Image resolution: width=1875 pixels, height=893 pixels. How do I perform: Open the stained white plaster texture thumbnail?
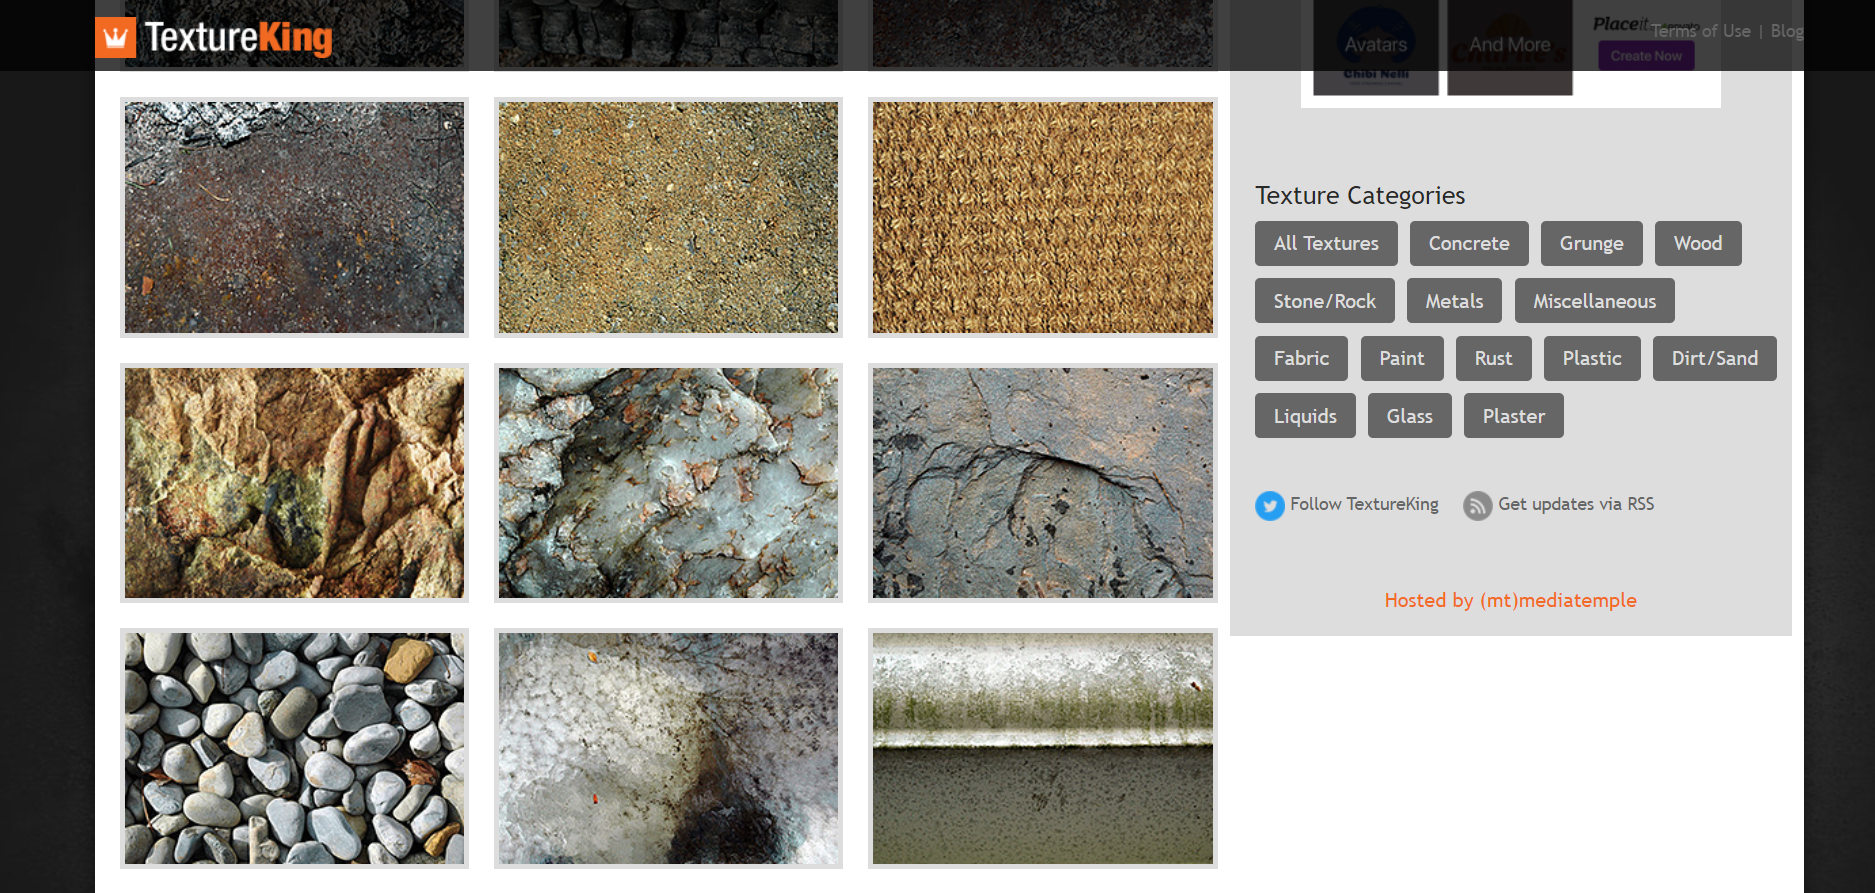668,748
